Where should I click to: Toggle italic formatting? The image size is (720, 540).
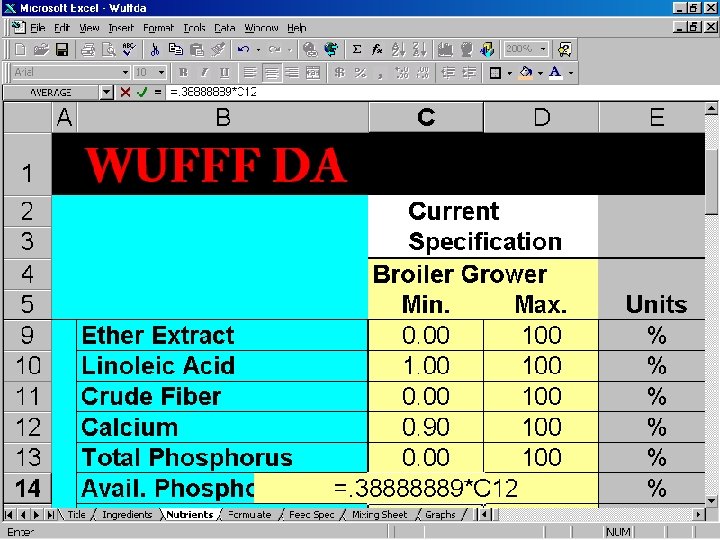point(204,73)
